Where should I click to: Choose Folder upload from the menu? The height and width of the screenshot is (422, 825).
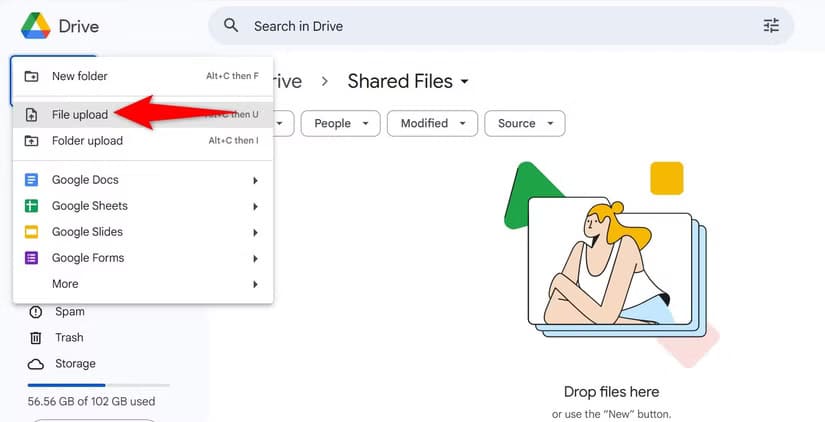(143, 140)
